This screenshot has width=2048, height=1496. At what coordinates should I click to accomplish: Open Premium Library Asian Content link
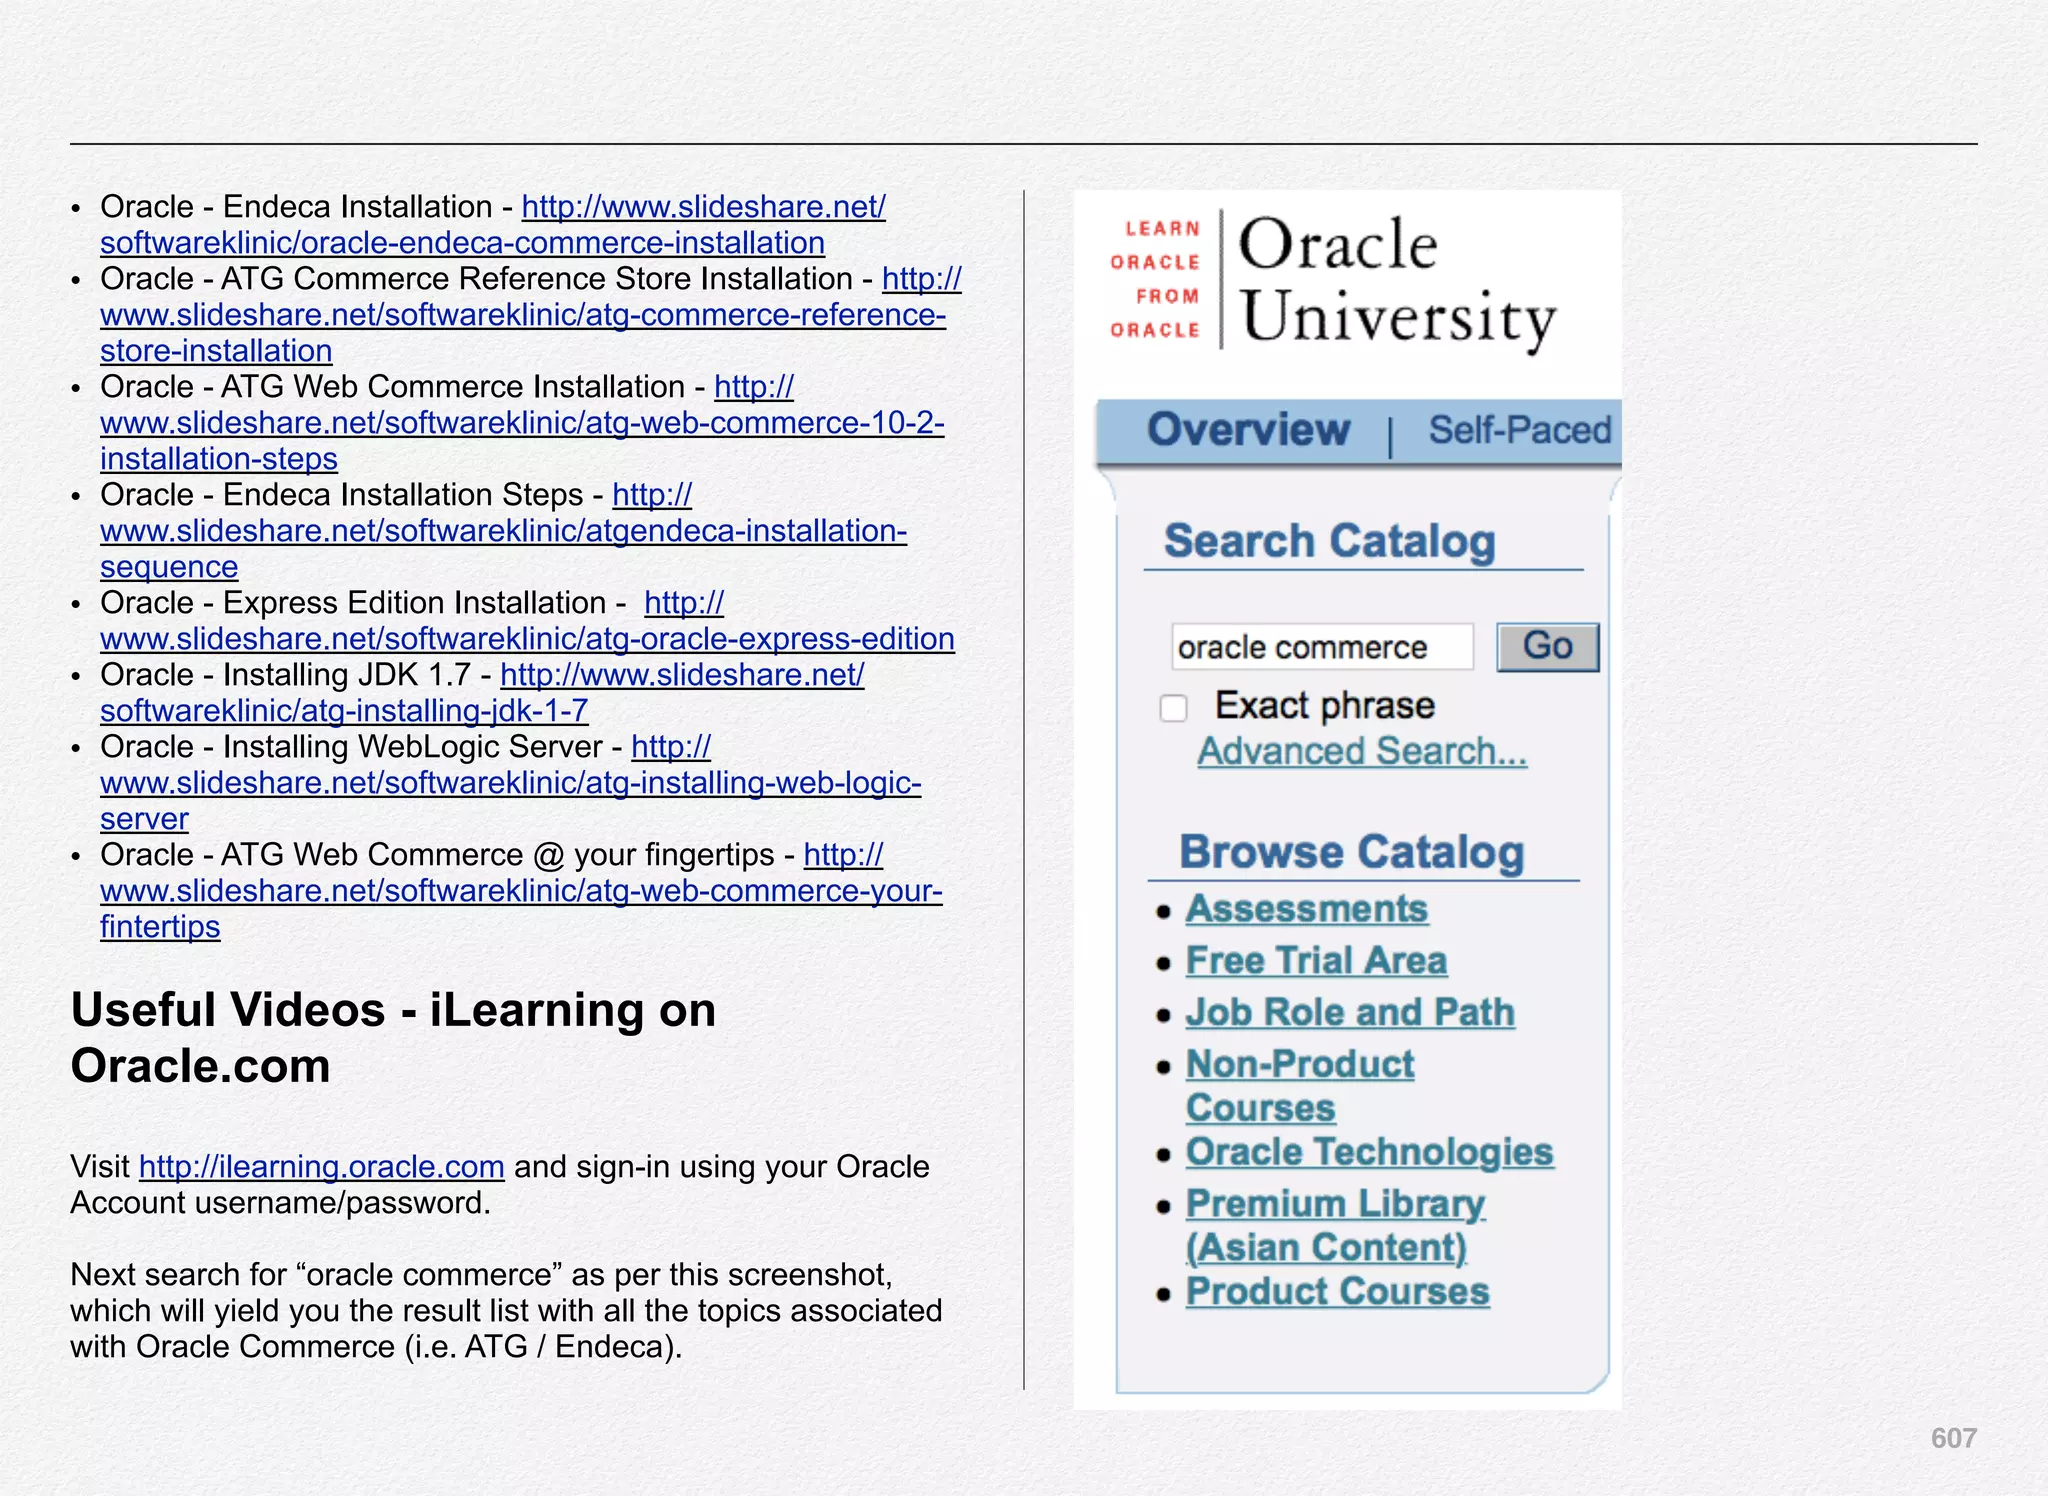tap(1335, 1205)
